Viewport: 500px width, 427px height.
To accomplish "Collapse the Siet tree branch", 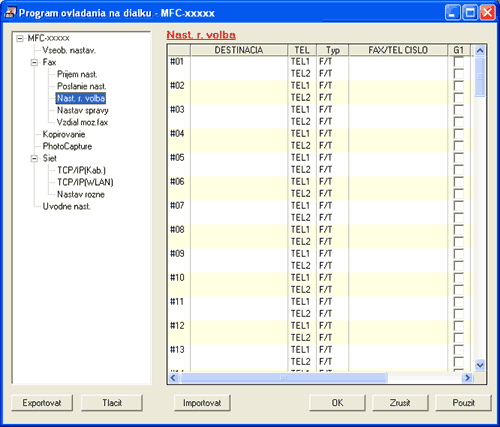I will (x=34, y=158).
